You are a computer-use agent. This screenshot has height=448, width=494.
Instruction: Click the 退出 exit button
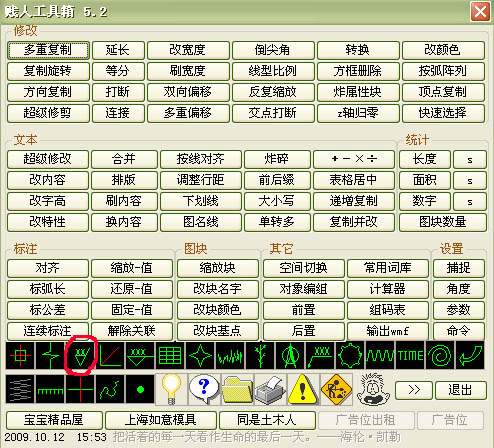[460, 390]
